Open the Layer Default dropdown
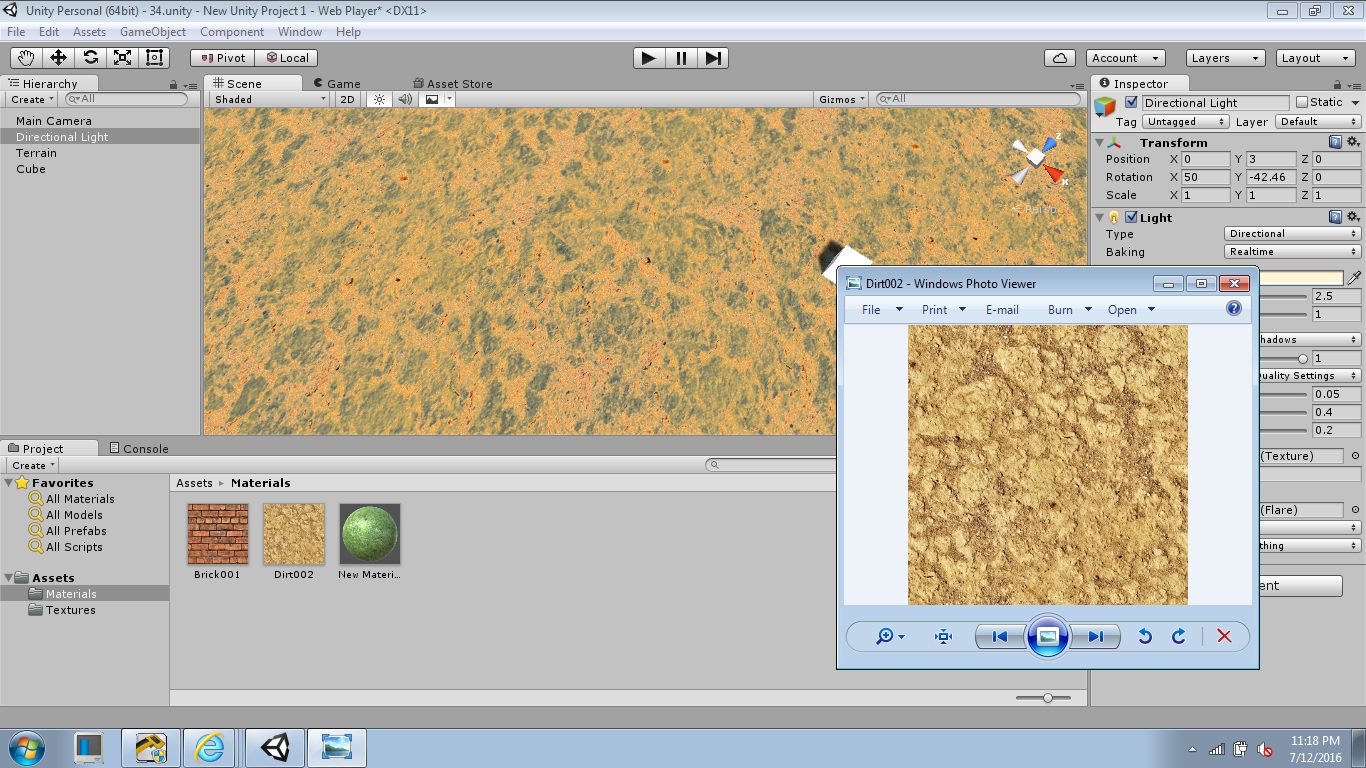1366x768 pixels. click(1319, 121)
